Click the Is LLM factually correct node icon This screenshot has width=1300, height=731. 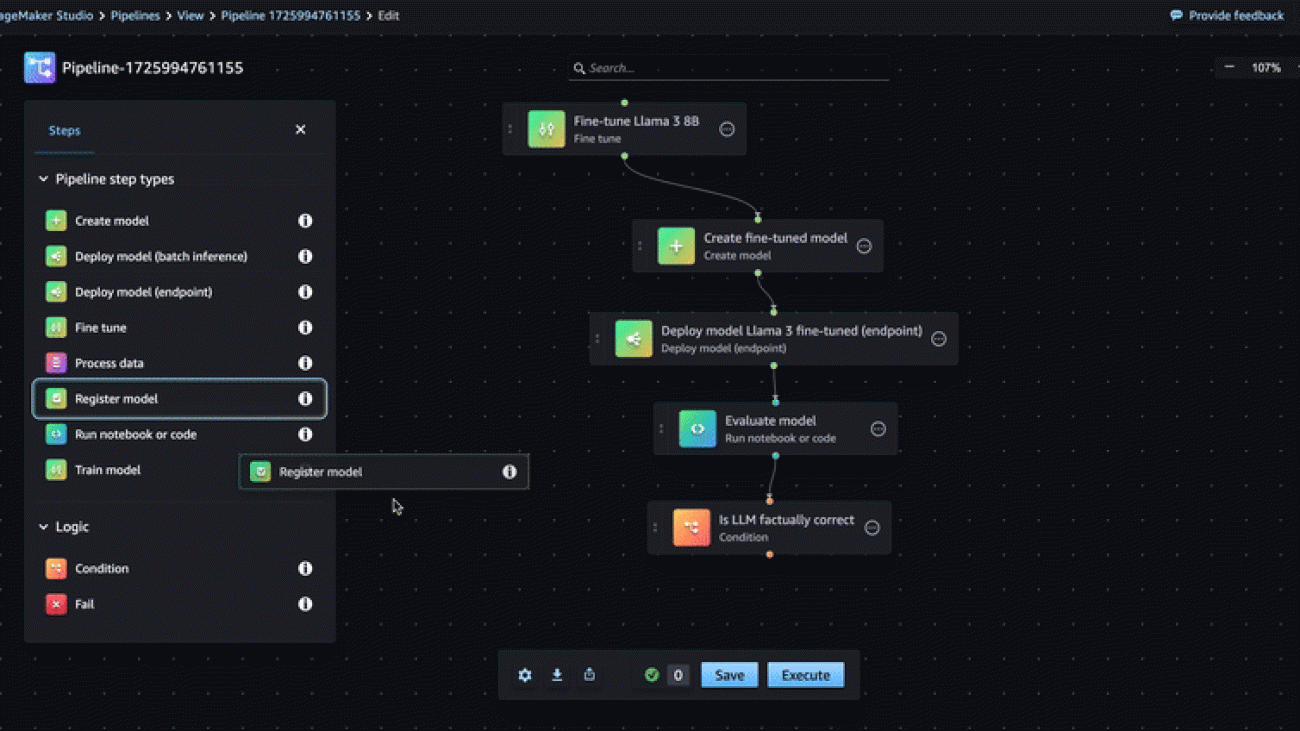coord(691,528)
